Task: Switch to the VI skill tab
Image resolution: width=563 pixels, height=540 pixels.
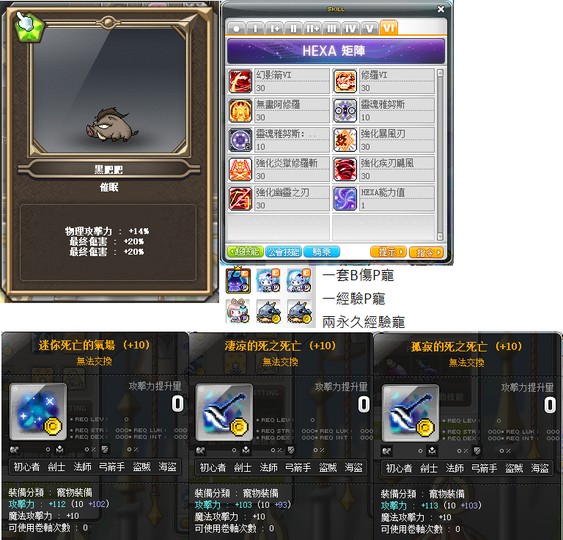Action: pyautogui.click(x=389, y=28)
